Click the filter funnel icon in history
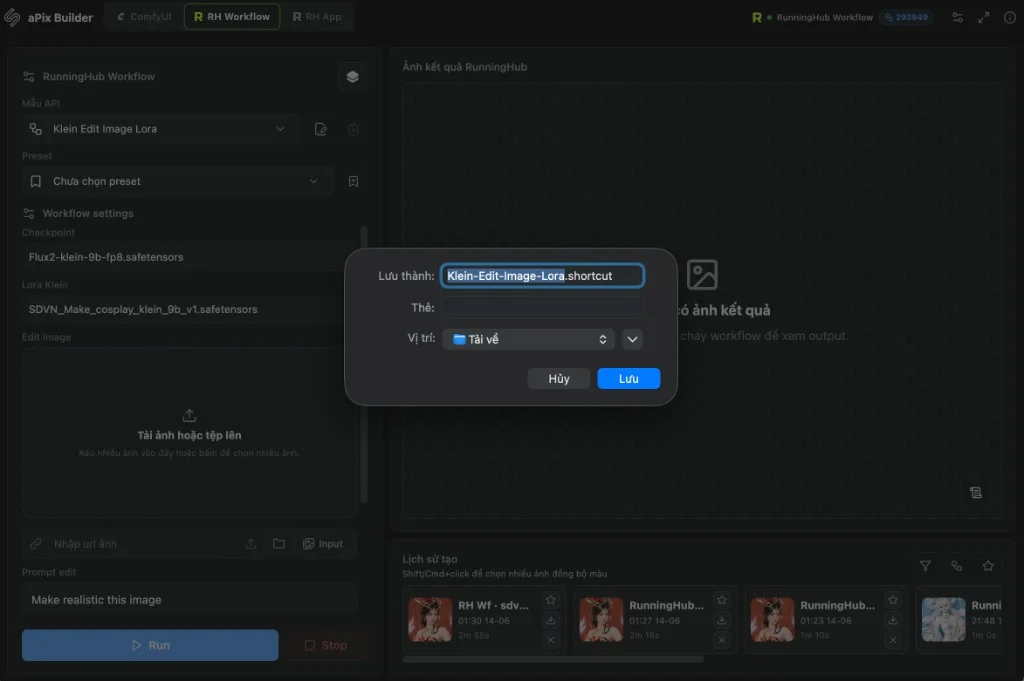The image size is (1024, 681). pyautogui.click(x=925, y=565)
